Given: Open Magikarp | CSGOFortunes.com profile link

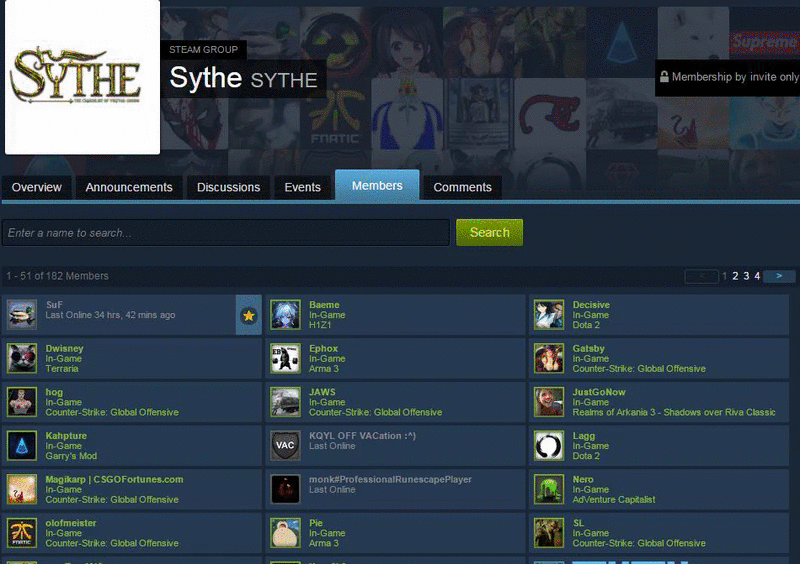Looking at the screenshot, I should pos(114,479).
